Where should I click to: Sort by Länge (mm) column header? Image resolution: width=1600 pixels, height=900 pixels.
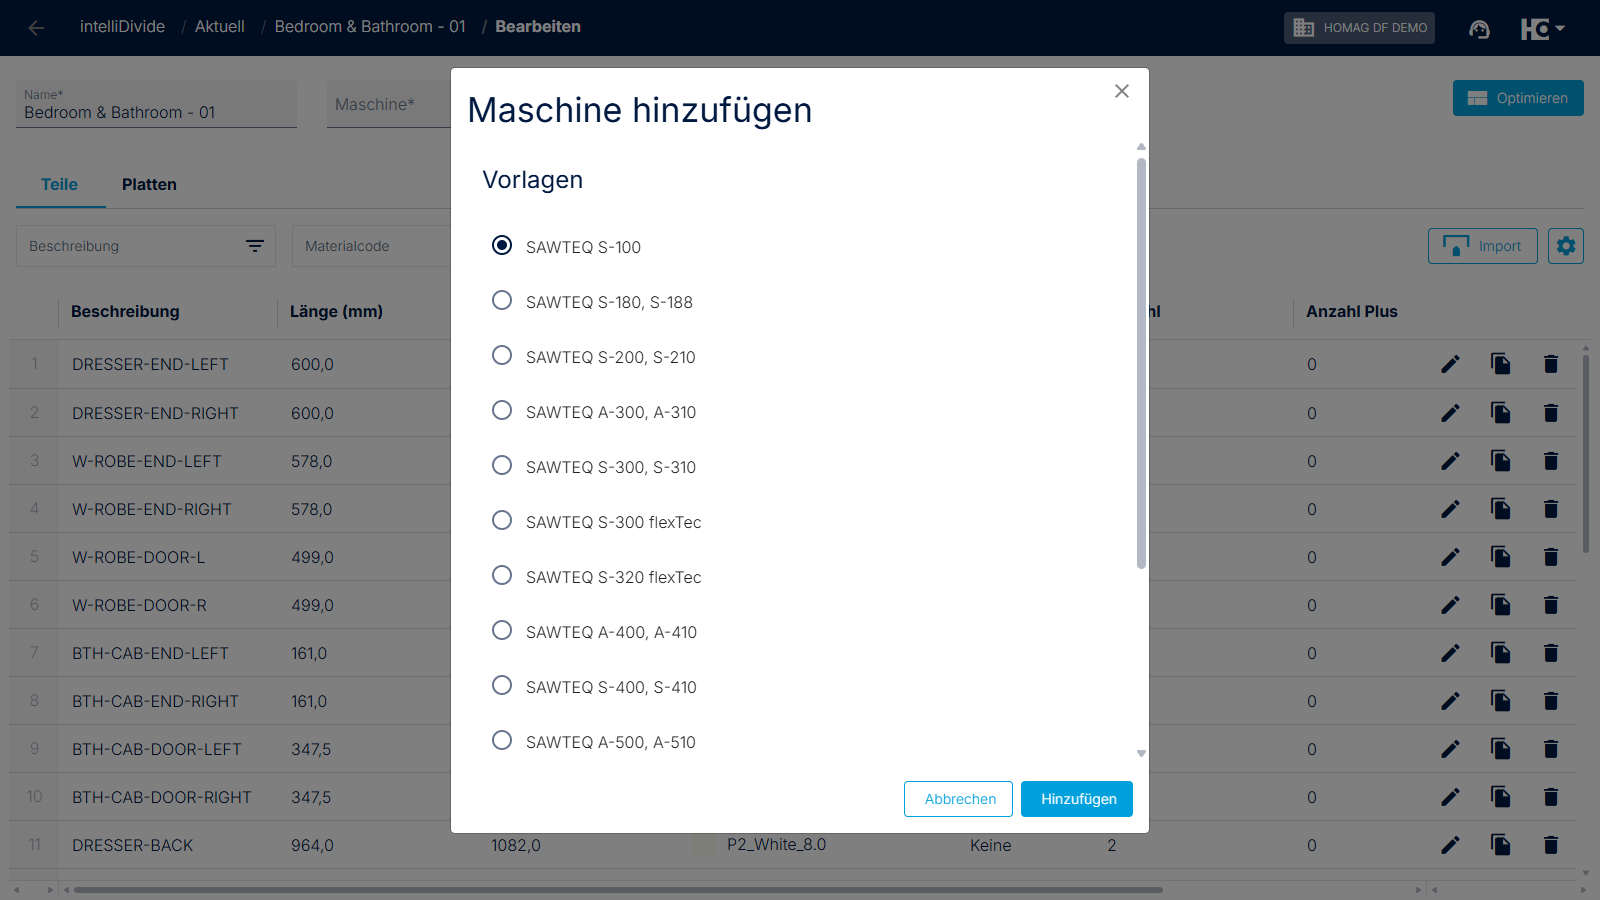(336, 311)
